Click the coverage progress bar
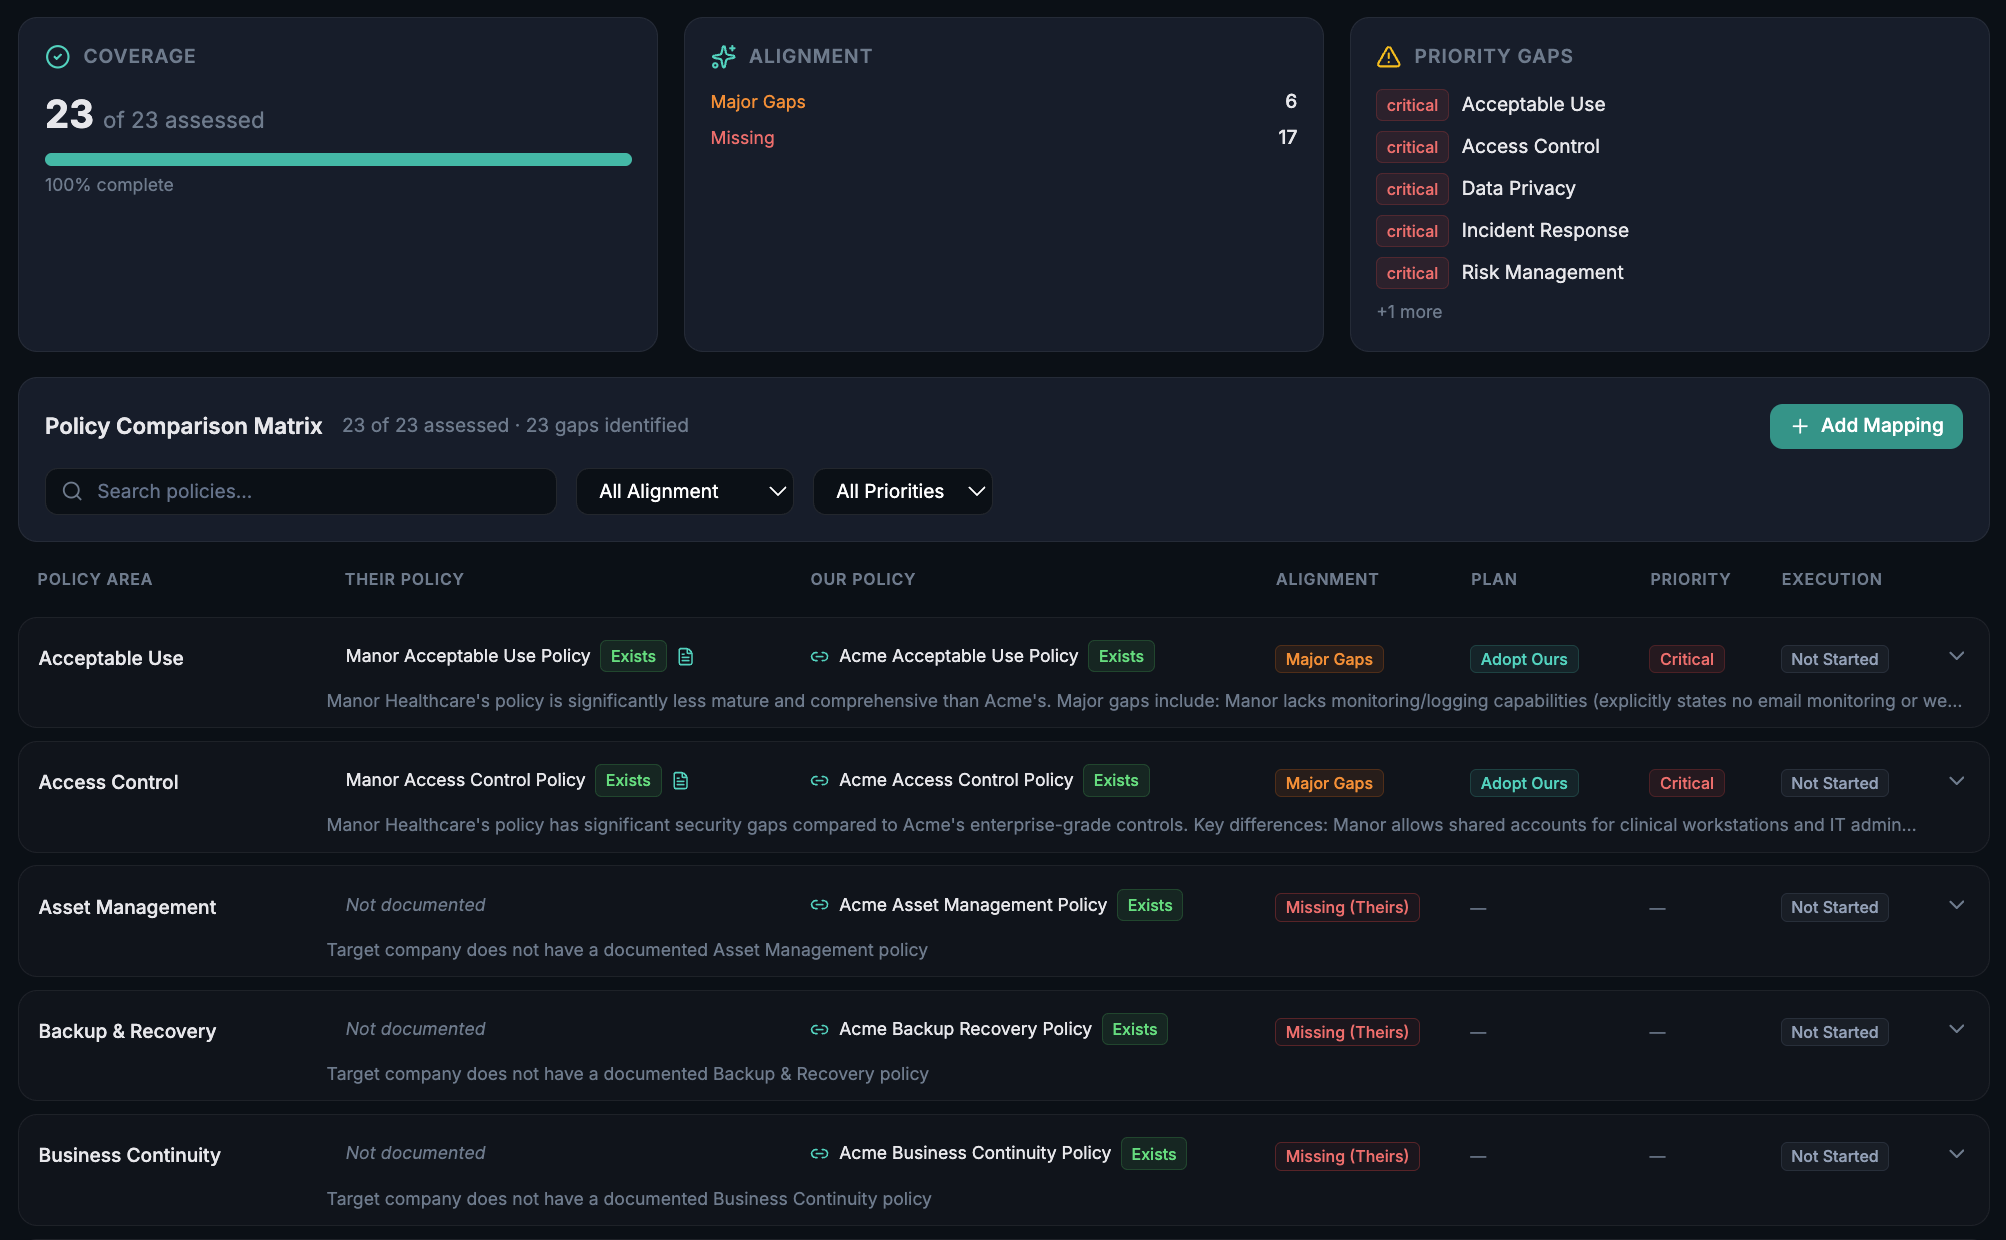This screenshot has width=2006, height=1240. [338, 160]
